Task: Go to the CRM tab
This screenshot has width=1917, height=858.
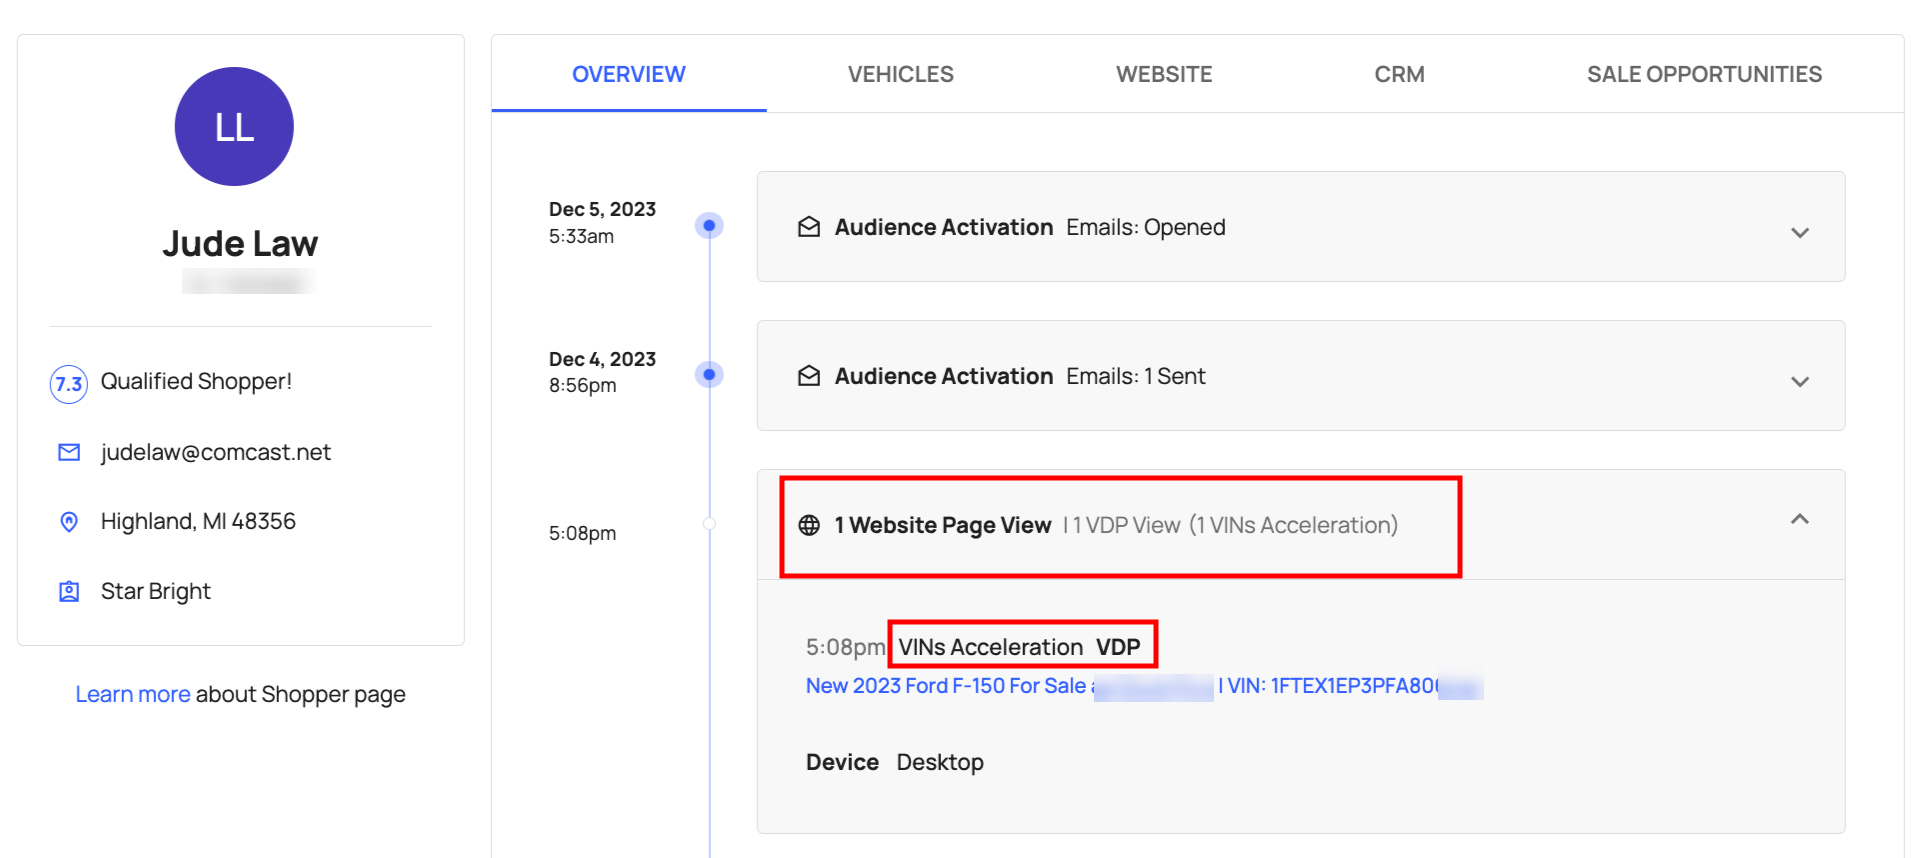Action: click(x=1398, y=75)
